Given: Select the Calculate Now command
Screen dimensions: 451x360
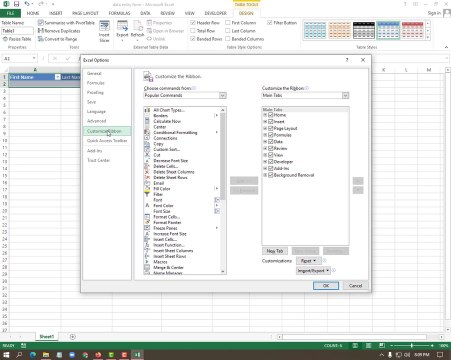Looking at the screenshot, I should (167, 121).
